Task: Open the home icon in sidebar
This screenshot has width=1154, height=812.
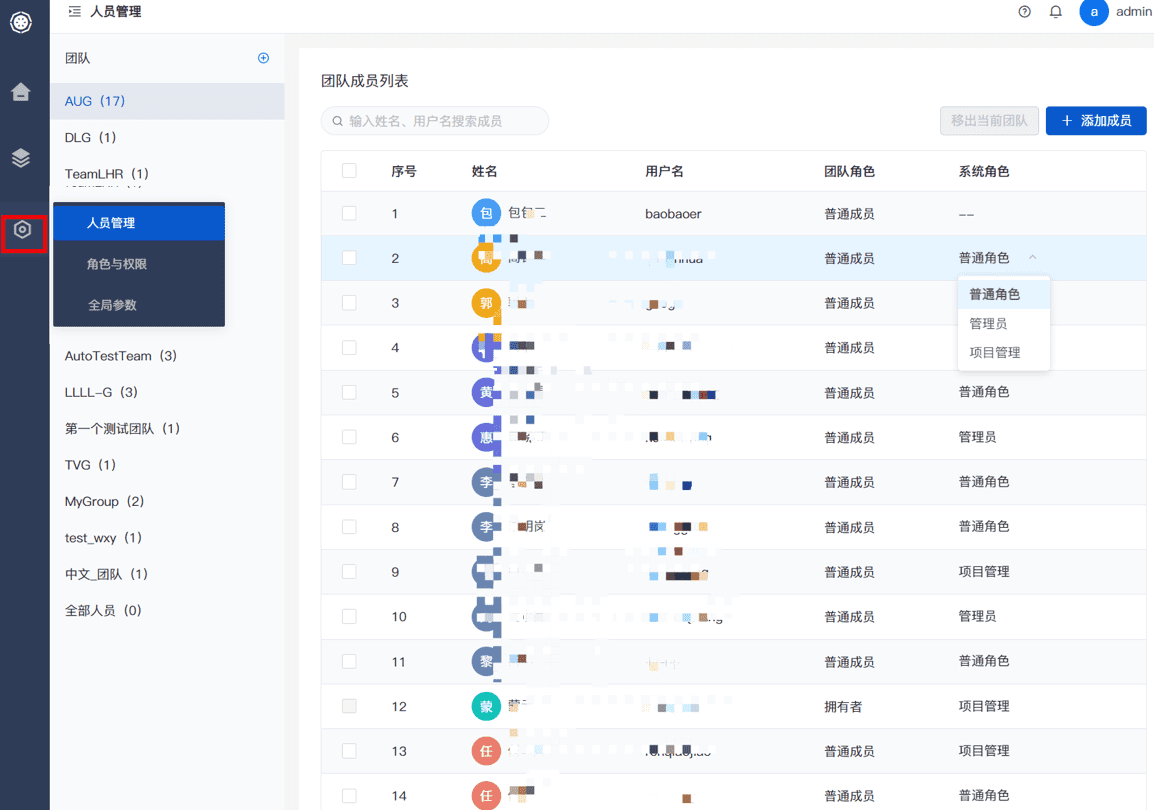Action: (21, 91)
